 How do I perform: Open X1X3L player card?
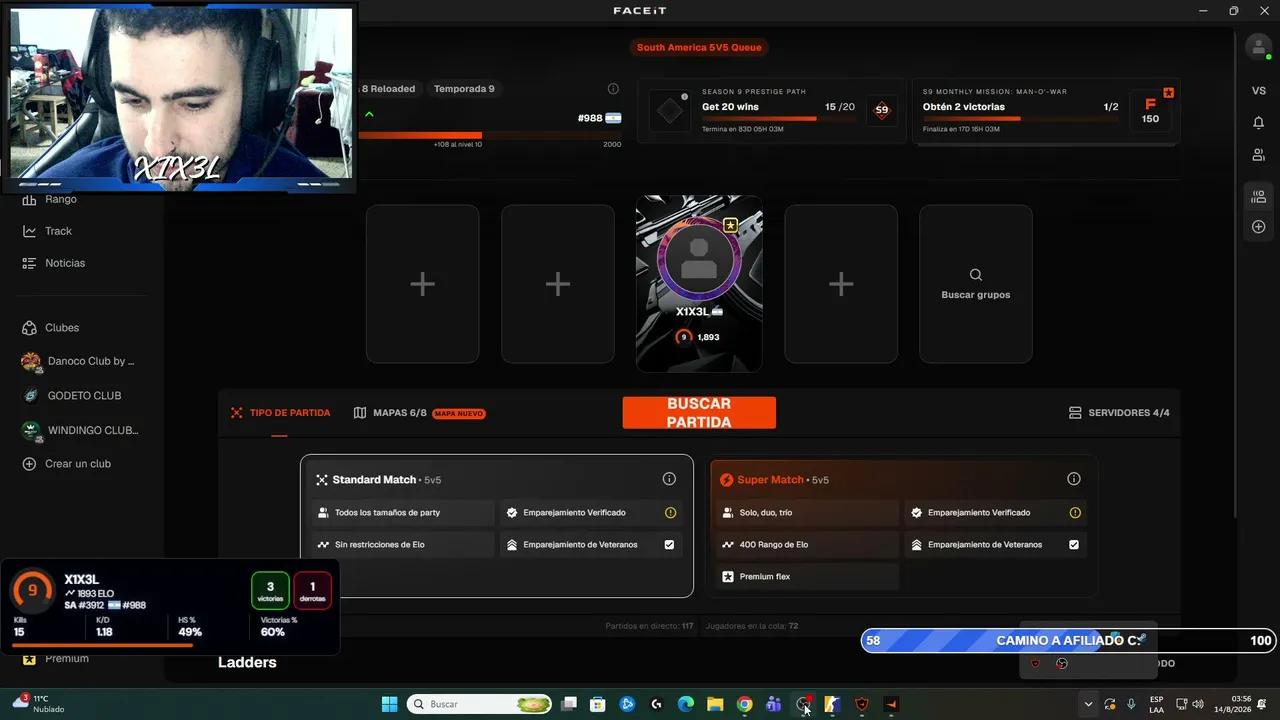[x=699, y=283]
